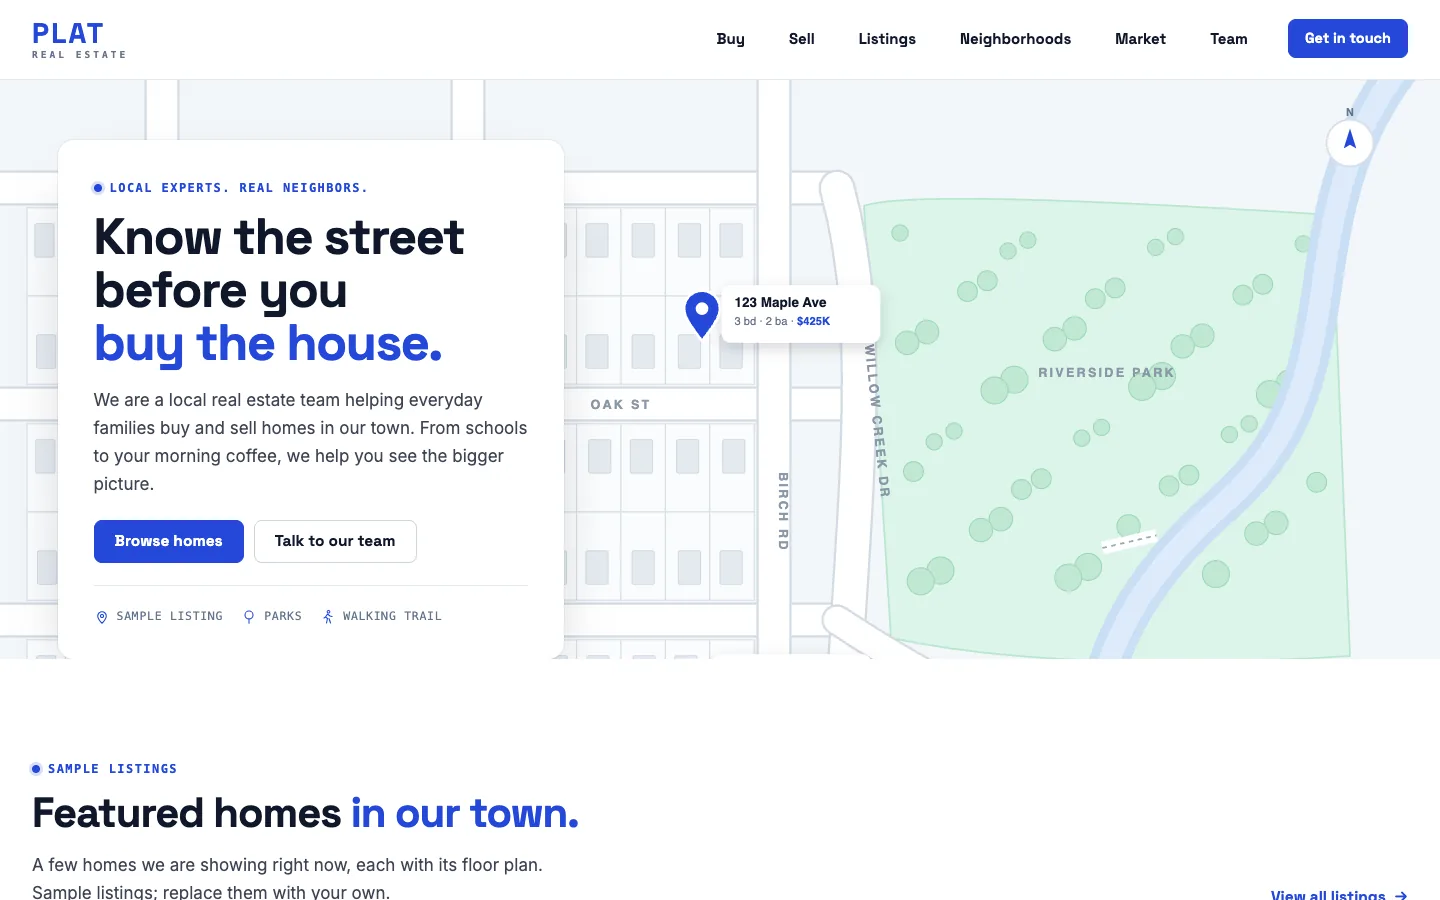This screenshot has height=900, width=1440.
Task: Click the Talk to our team button
Action: [335, 541]
